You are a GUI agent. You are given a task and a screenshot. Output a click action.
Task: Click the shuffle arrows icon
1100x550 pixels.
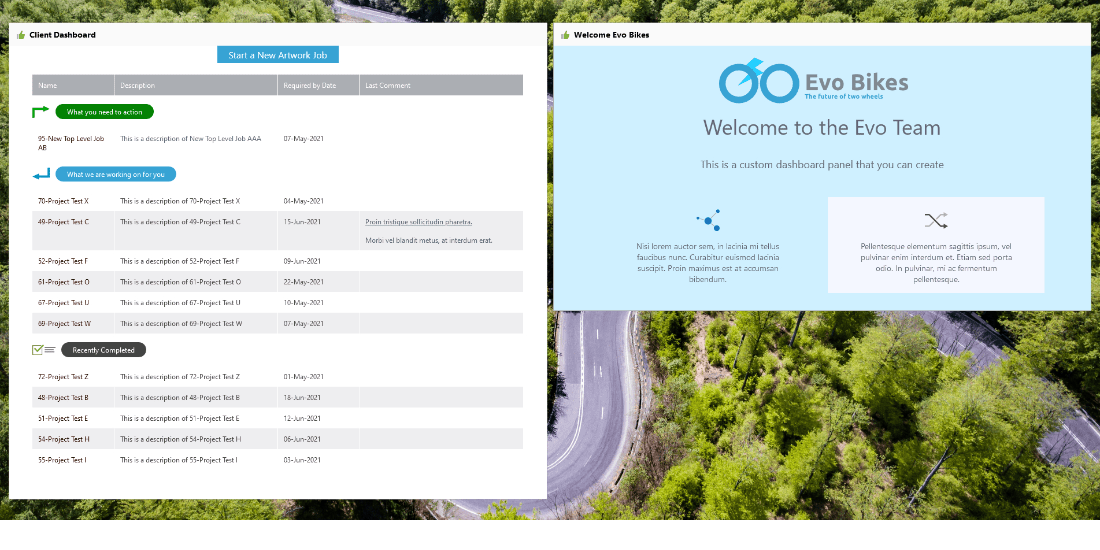[x=936, y=220]
